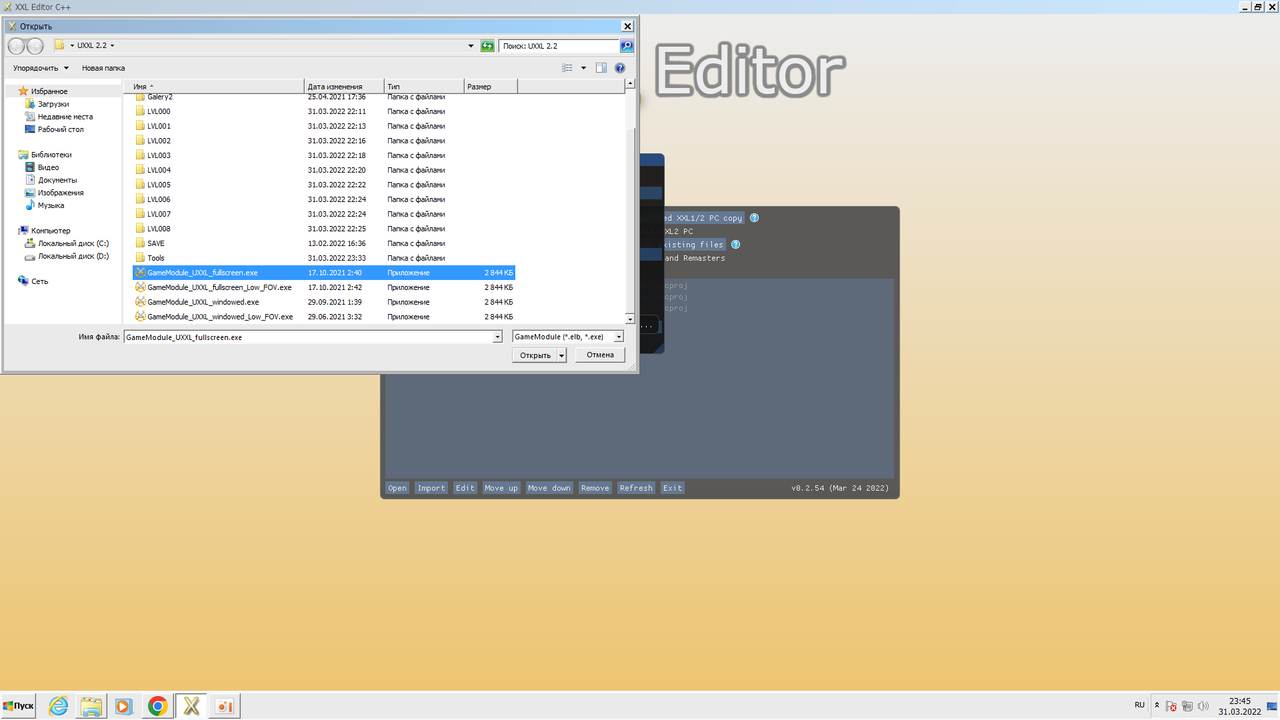Open the arrow beside the Открыть button
The height and width of the screenshot is (720, 1280).
[562, 355]
